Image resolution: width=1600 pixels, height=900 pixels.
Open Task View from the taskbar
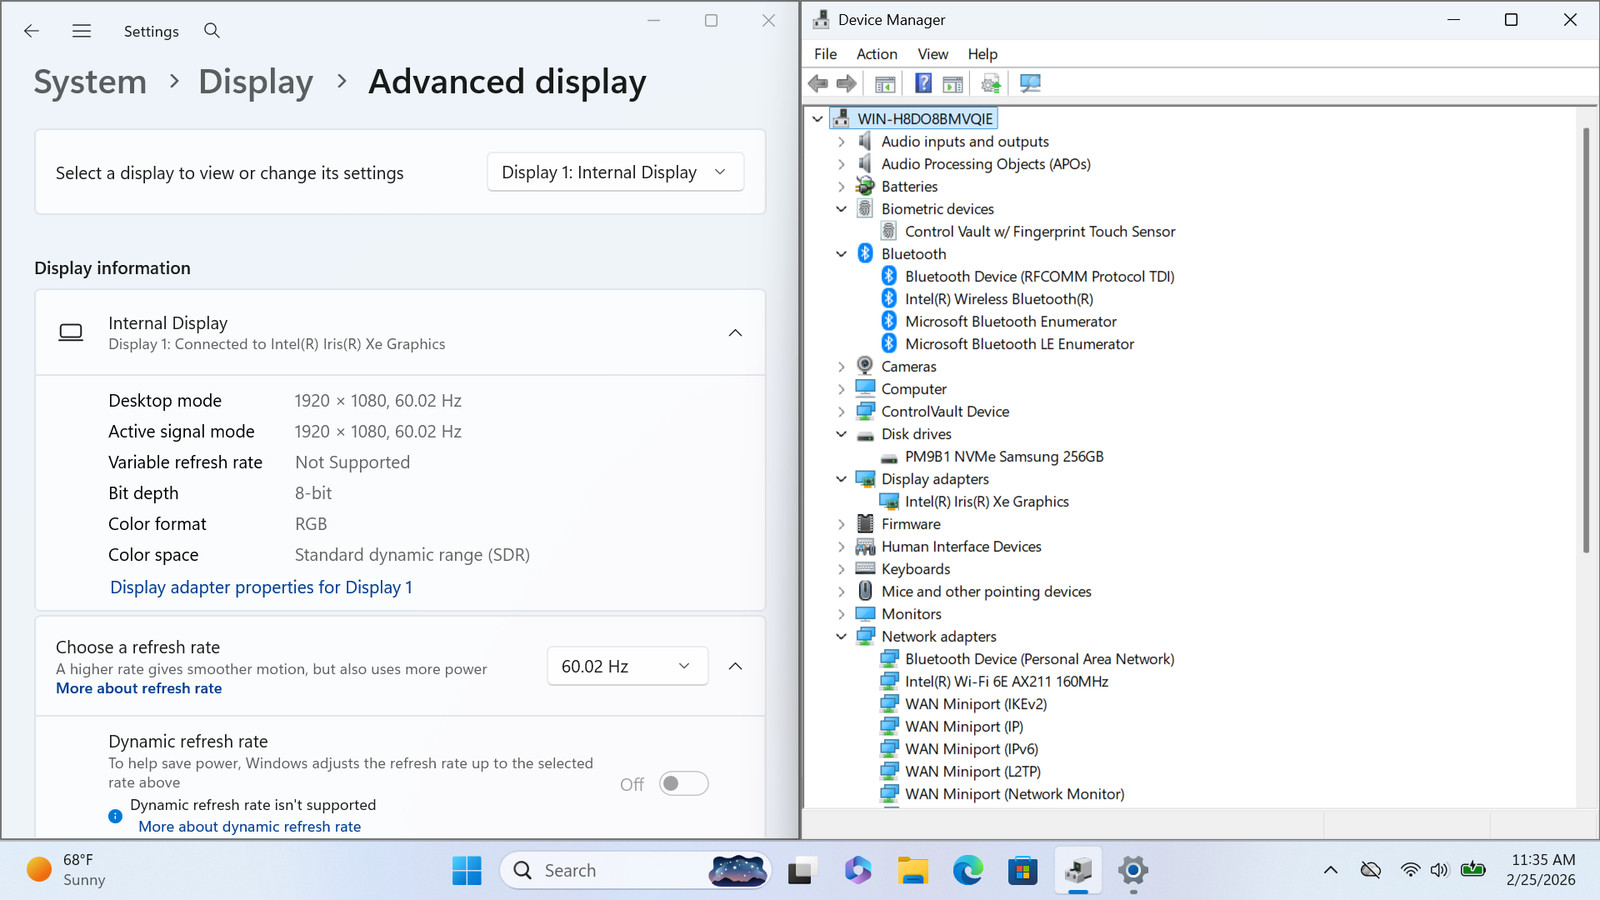801,871
